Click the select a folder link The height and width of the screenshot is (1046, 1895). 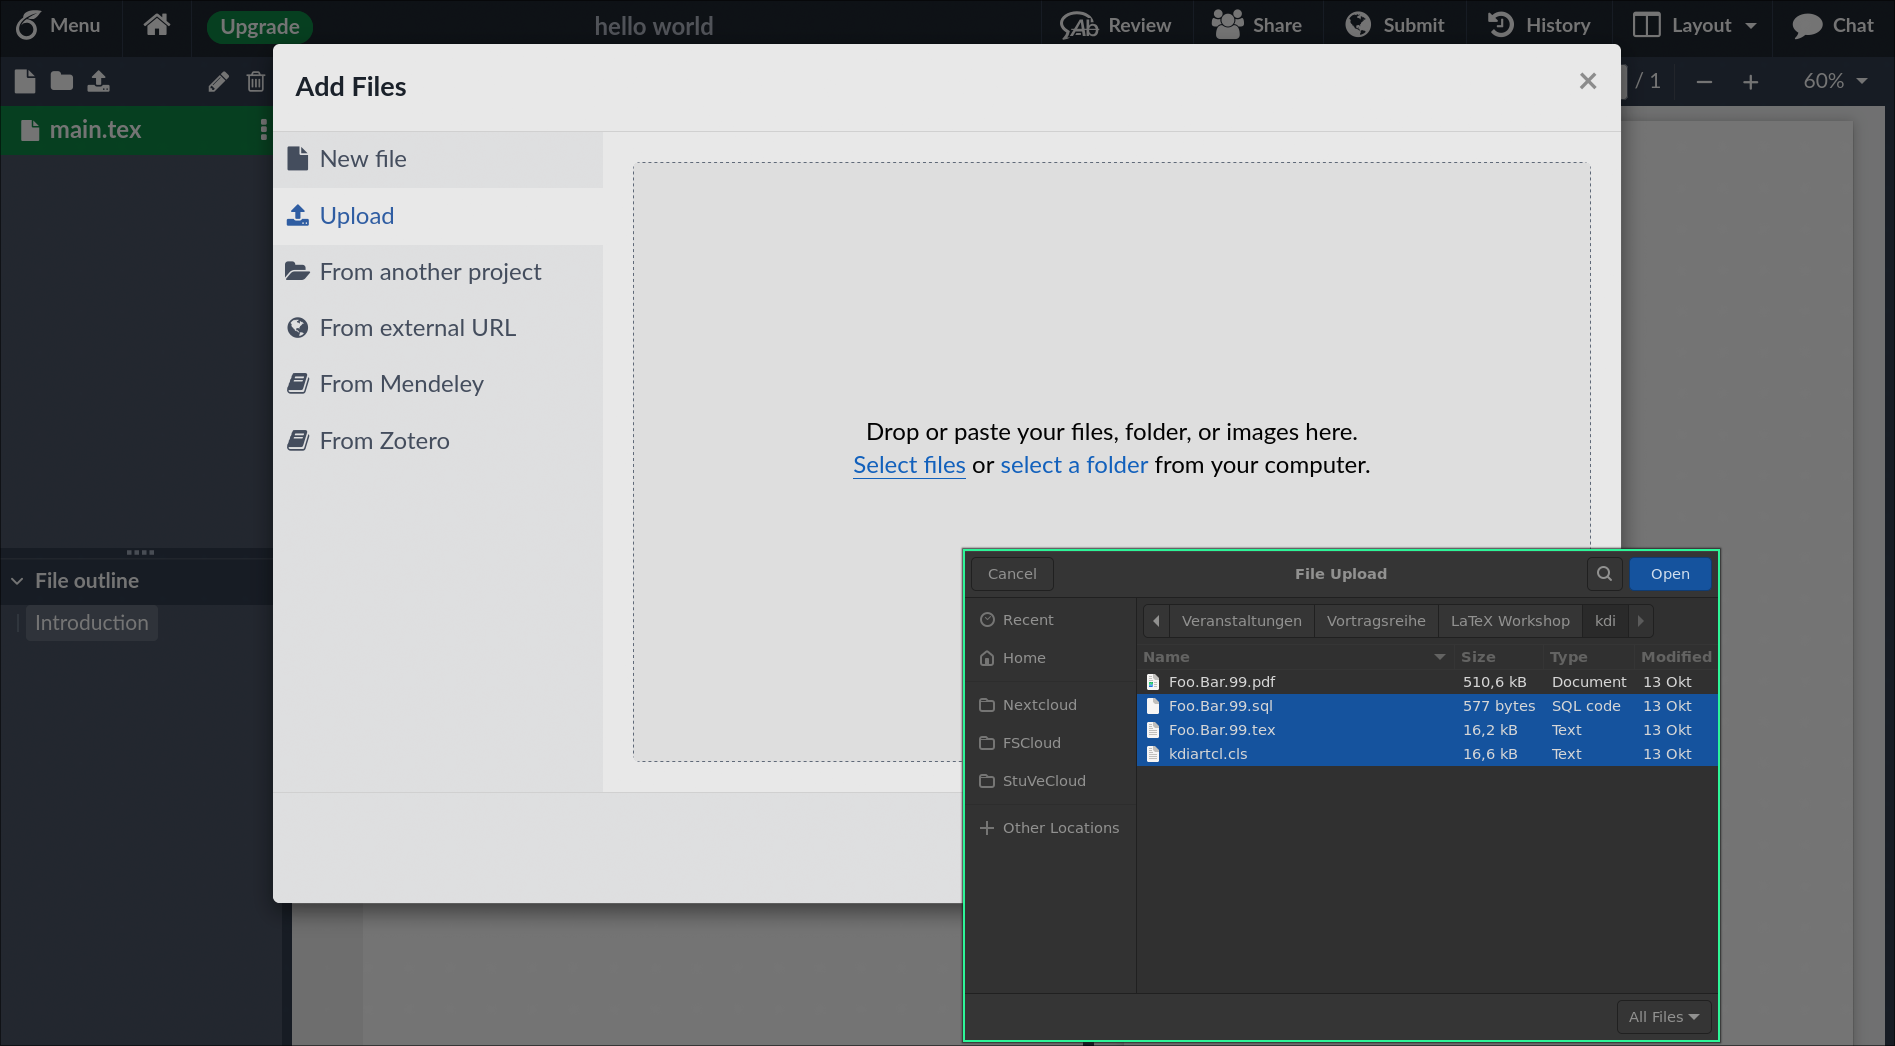(x=1074, y=465)
